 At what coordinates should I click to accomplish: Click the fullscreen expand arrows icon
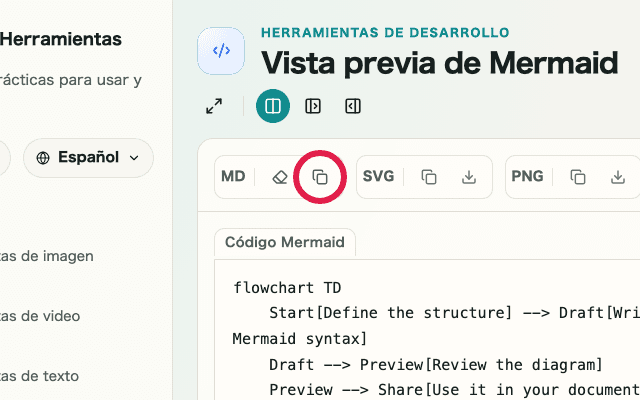pos(214,106)
